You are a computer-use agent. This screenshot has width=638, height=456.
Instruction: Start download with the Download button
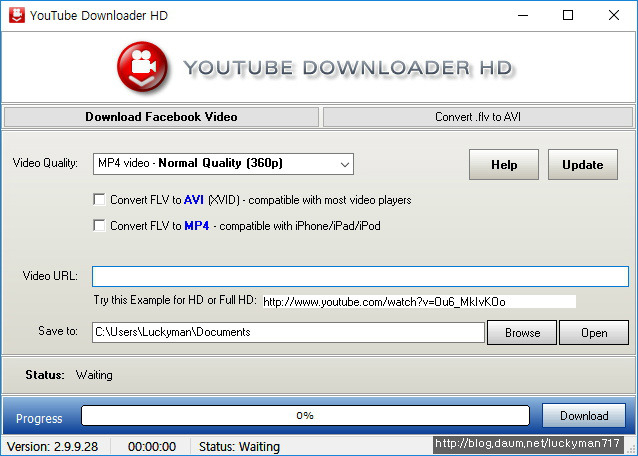coord(584,415)
